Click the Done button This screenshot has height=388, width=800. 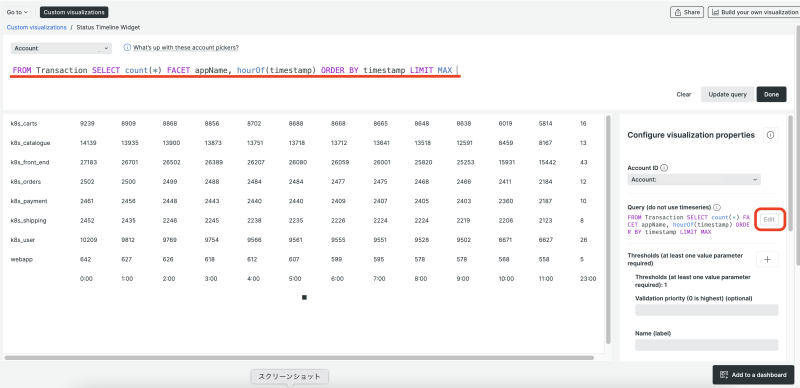pyautogui.click(x=771, y=94)
